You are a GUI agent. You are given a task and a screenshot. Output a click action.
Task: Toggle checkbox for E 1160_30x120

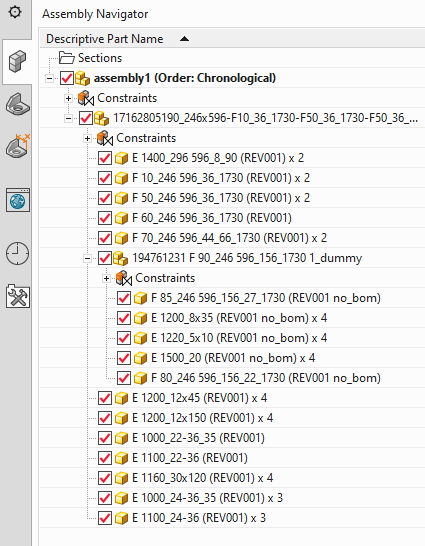(x=105, y=478)
